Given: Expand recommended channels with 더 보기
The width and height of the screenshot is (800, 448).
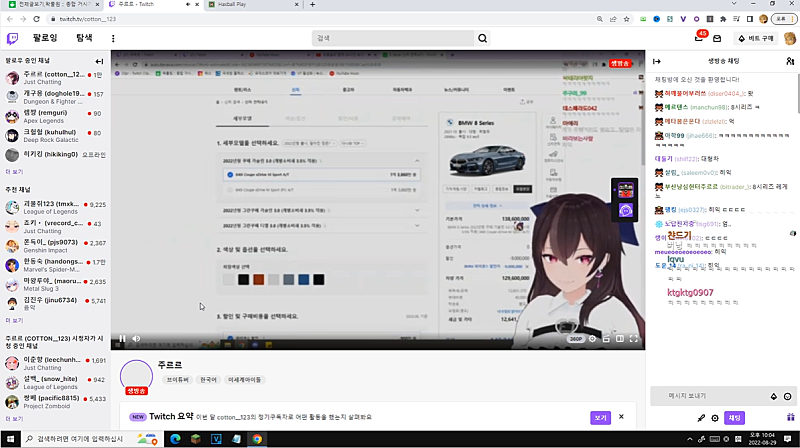Looking at the screenshot, I should 14,321.
